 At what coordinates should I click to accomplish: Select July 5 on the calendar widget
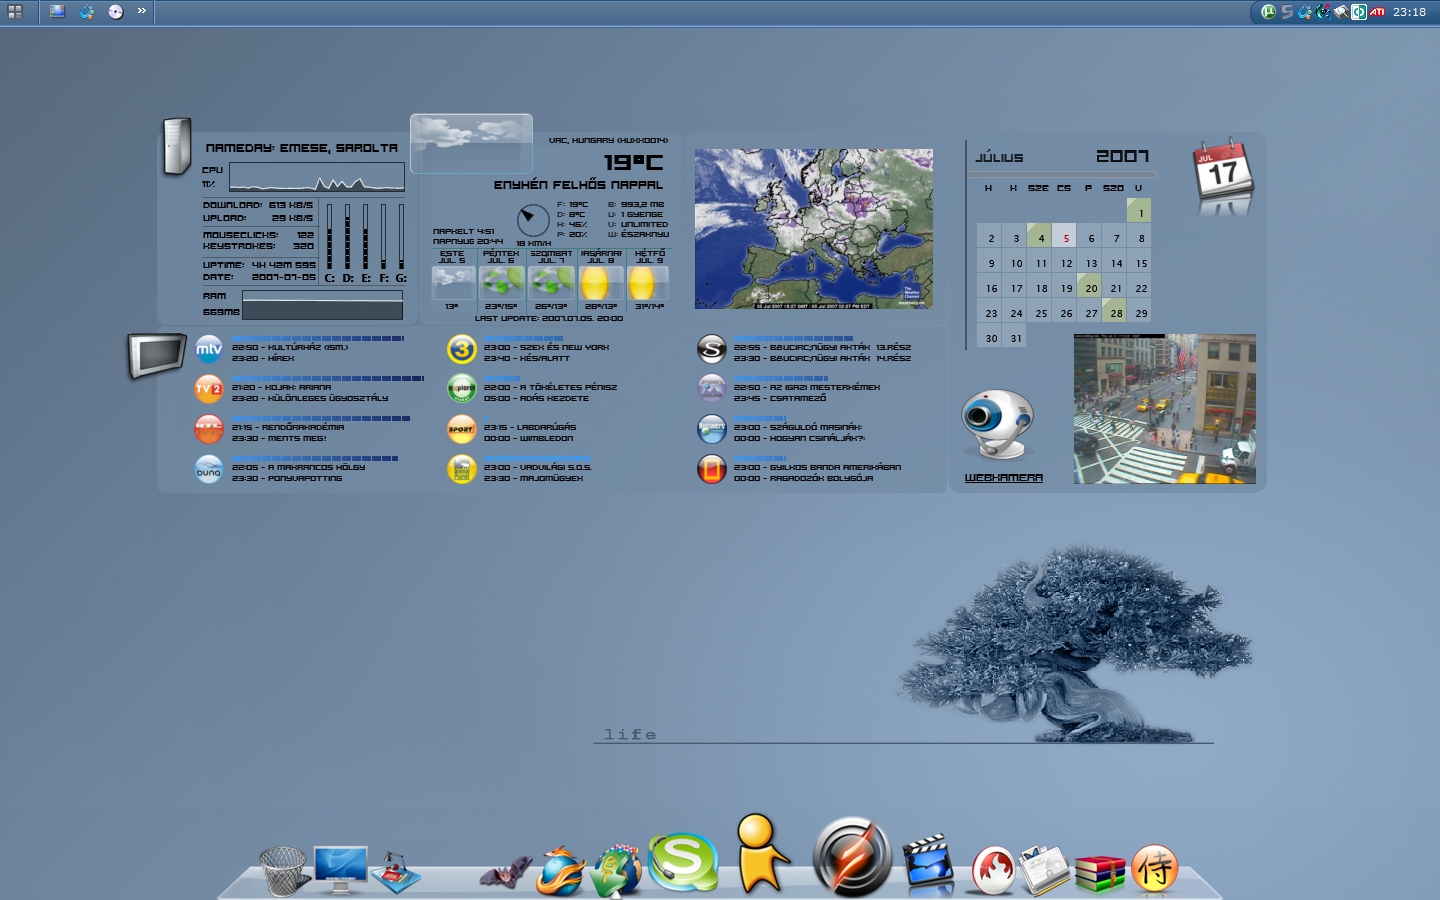[x=1065, y=237]
